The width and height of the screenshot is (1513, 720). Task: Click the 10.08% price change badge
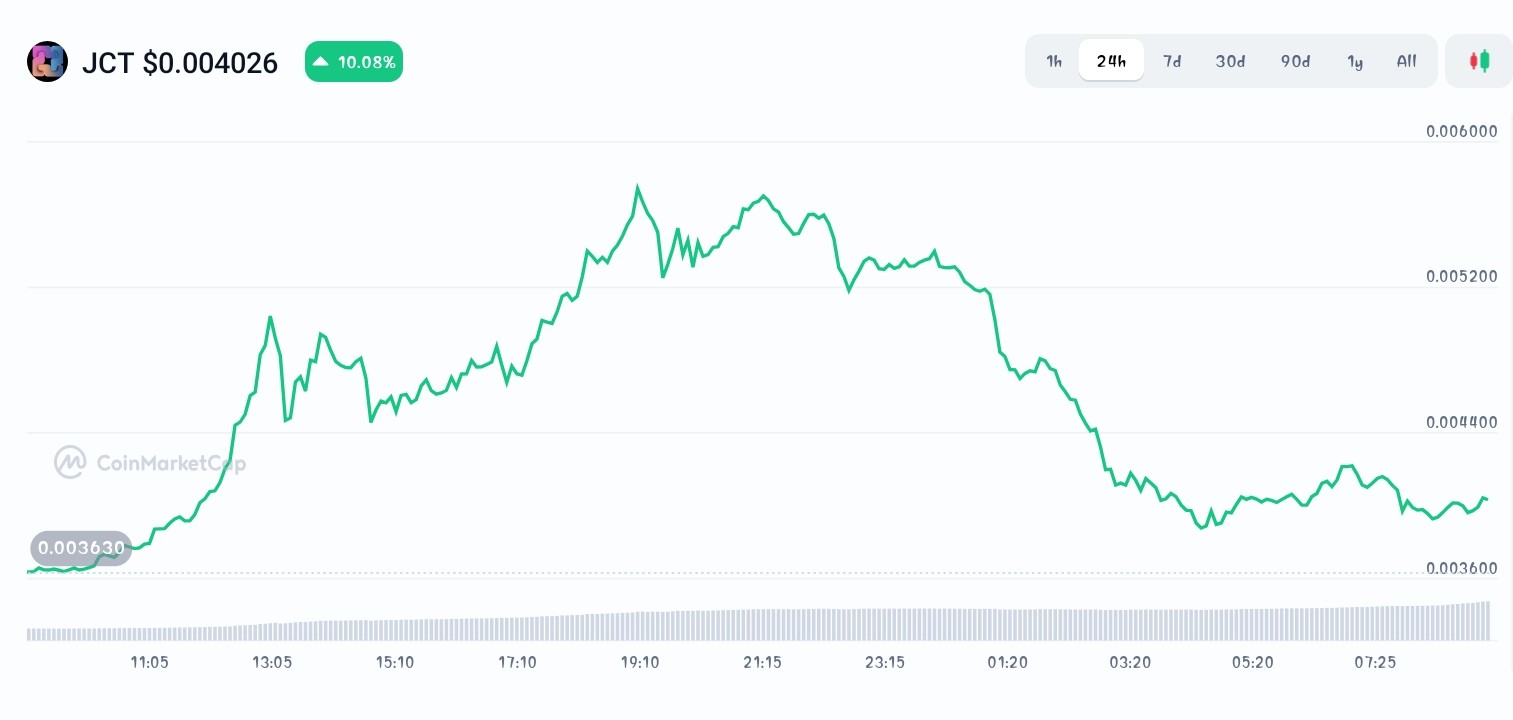(x=354, y=62)
